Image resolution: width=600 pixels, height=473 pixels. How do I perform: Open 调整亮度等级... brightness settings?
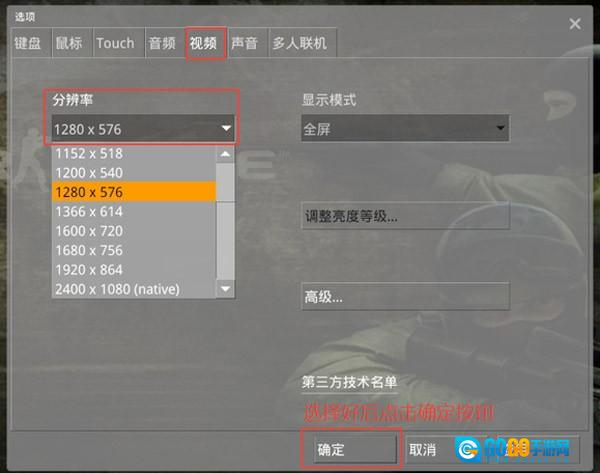(x=405, y=216)
